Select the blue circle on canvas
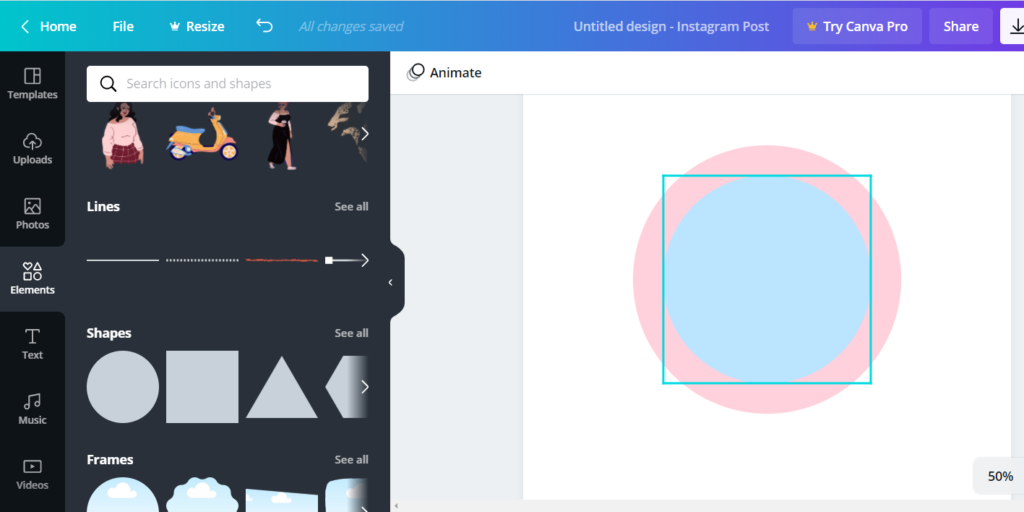This screenshot has height=512, width=1024. pos(767,280)
